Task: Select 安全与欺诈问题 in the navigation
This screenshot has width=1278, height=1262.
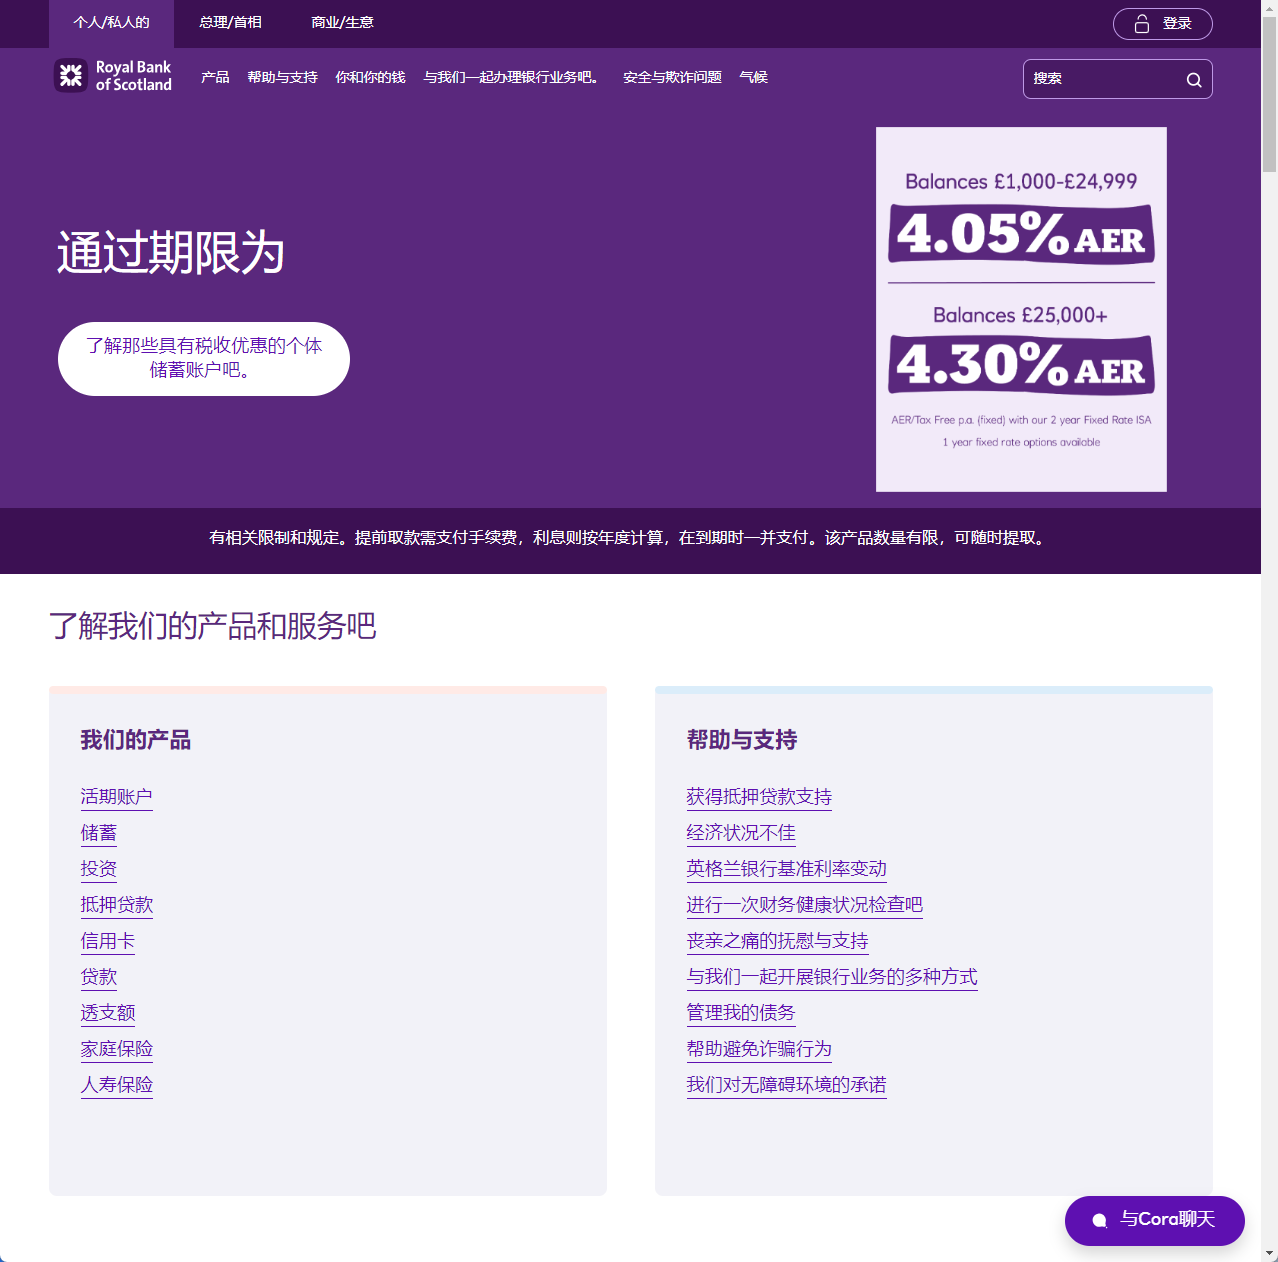Action: [671, 76]
